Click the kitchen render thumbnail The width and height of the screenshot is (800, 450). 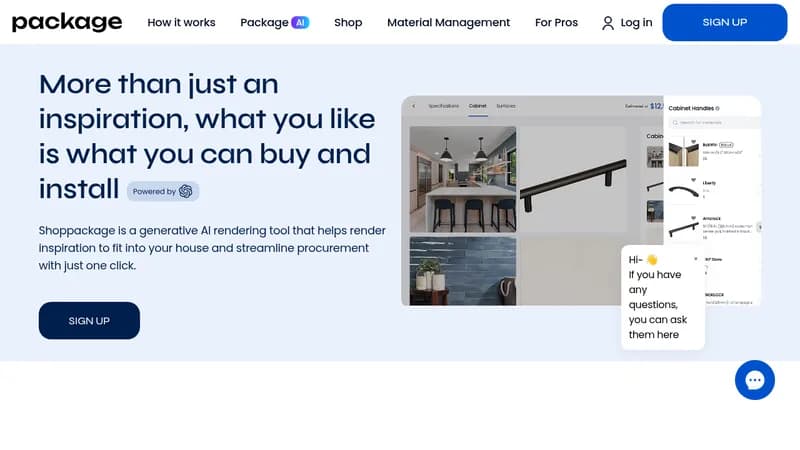(463, 179)
